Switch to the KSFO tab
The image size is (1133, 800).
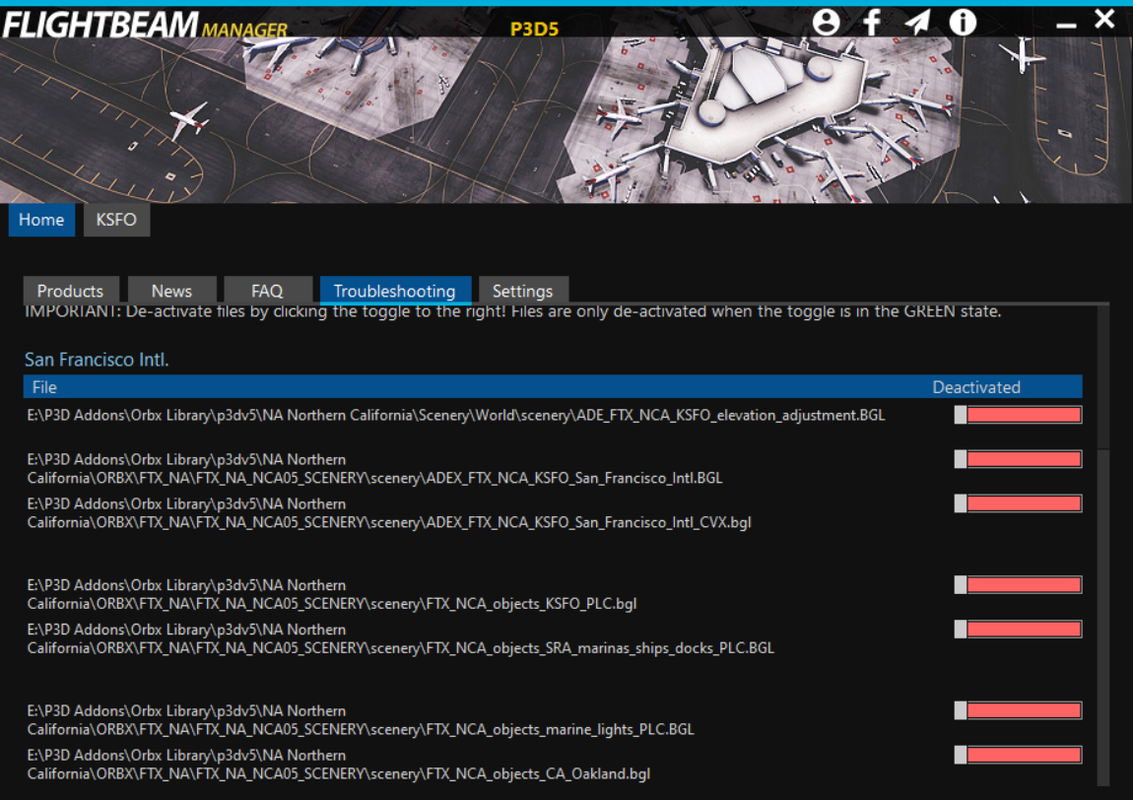pyautogui.click(x=116, y=220)
